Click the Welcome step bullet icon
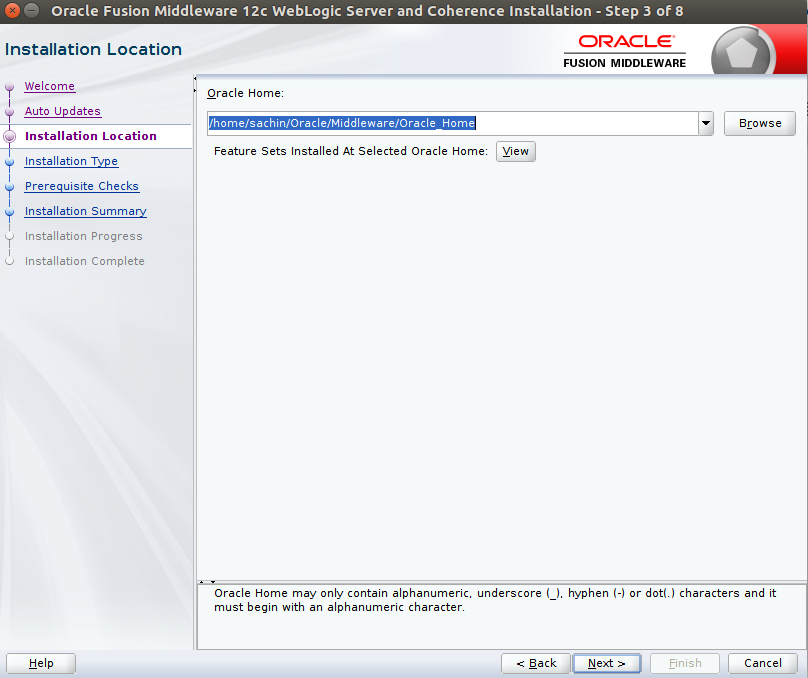This screenshot has height=678, width=808. (9, 87)
